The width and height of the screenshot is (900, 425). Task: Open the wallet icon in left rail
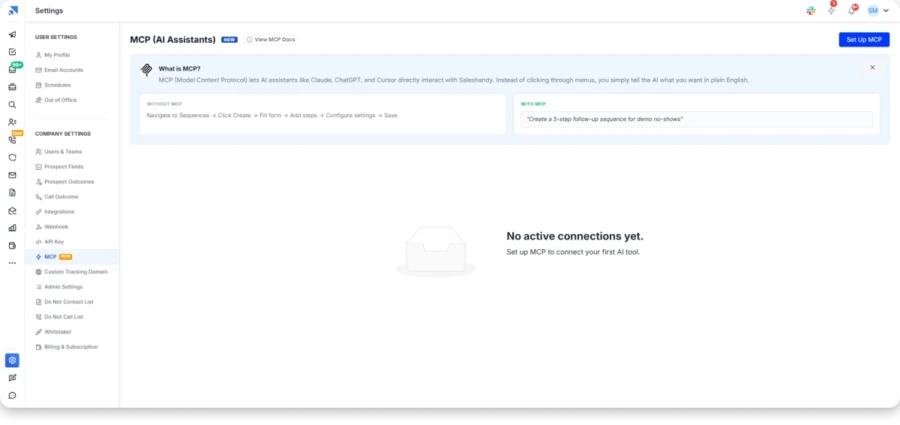(x=13, y=246)
